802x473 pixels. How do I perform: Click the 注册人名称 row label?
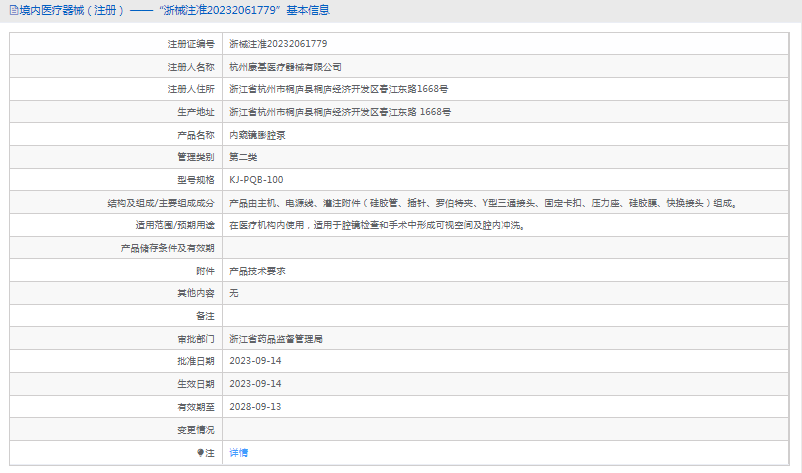191,67
